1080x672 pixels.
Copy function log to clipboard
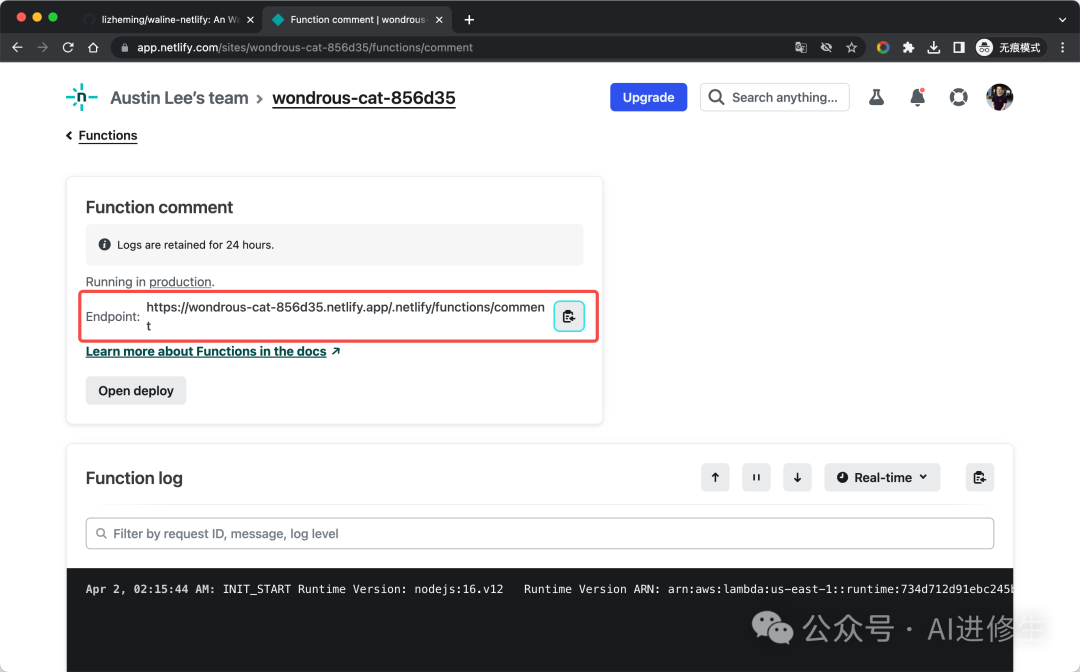click(x=979, y=477)
